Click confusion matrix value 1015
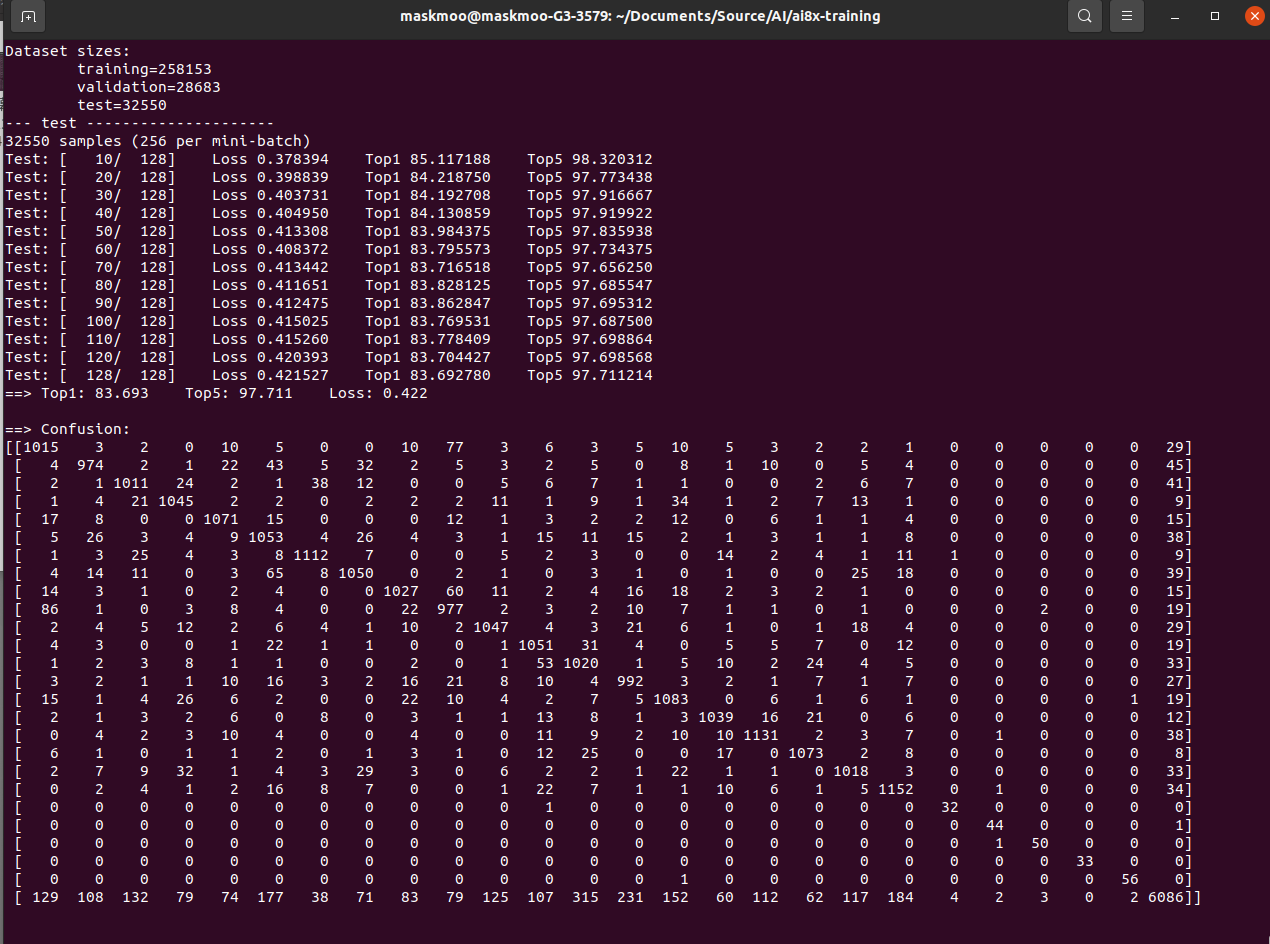Screen dimensions: 1270x944 pos(41,447)
